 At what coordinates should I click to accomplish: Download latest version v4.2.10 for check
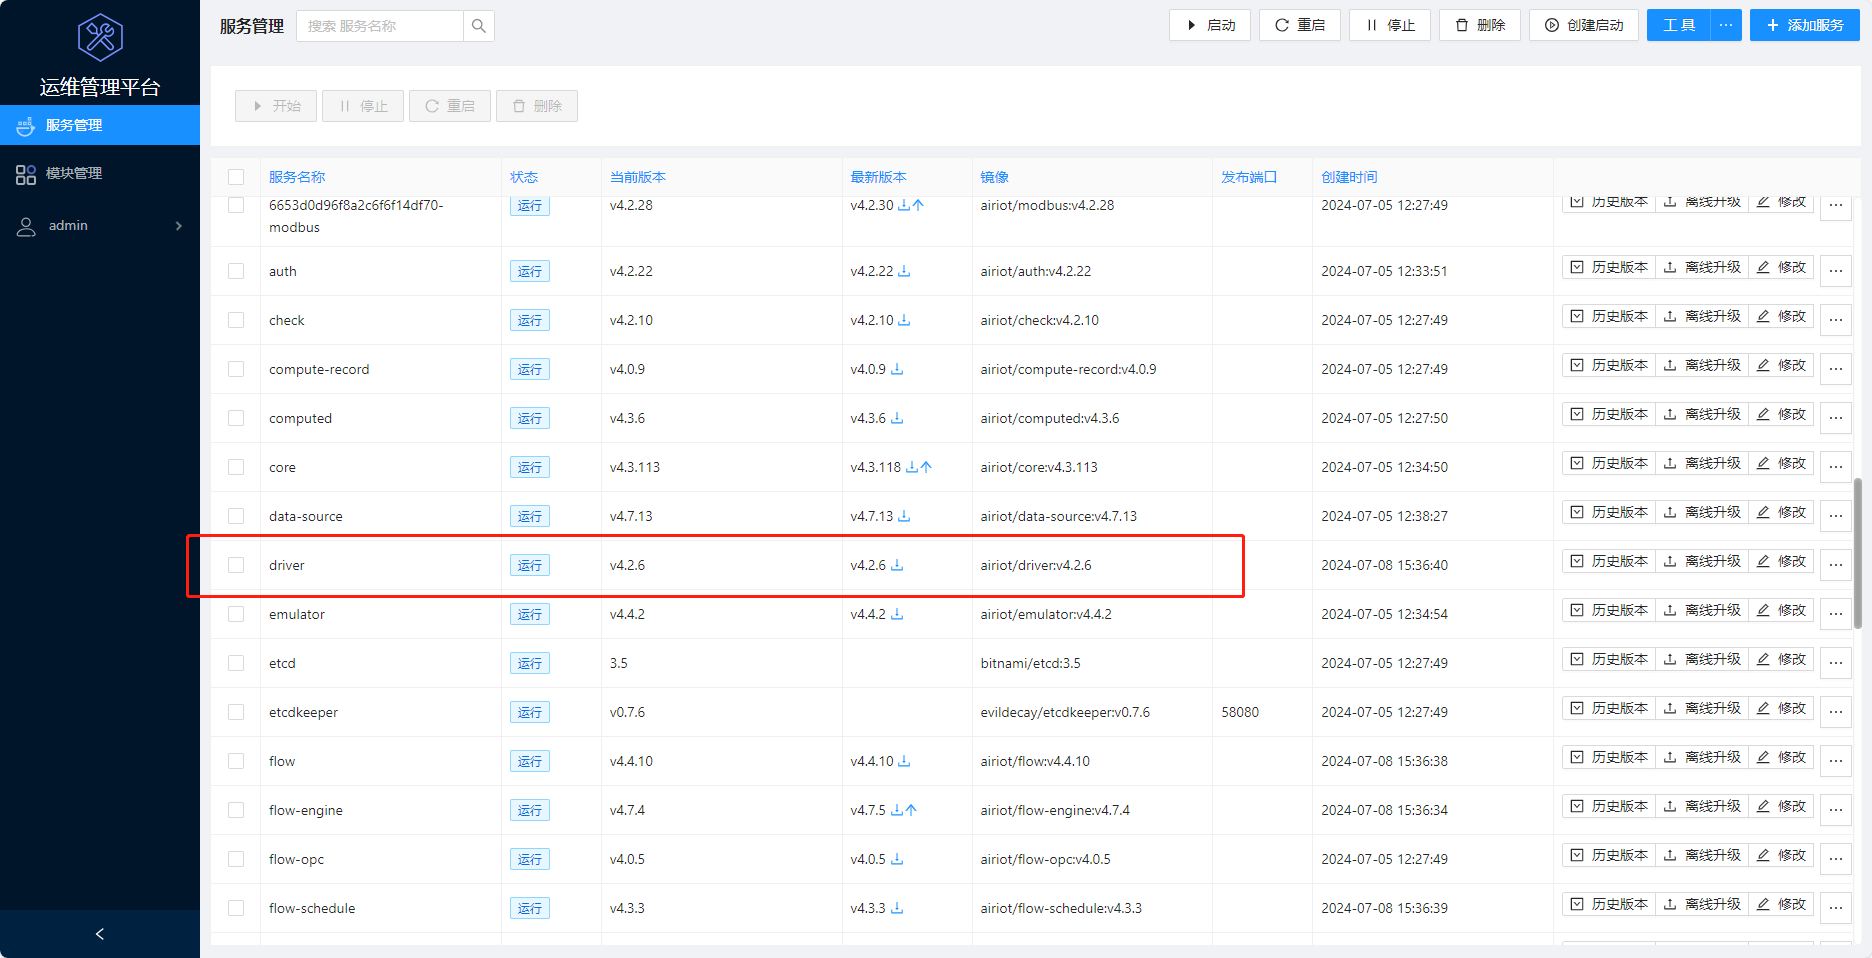pyautogui.click(x=904, y=320)
